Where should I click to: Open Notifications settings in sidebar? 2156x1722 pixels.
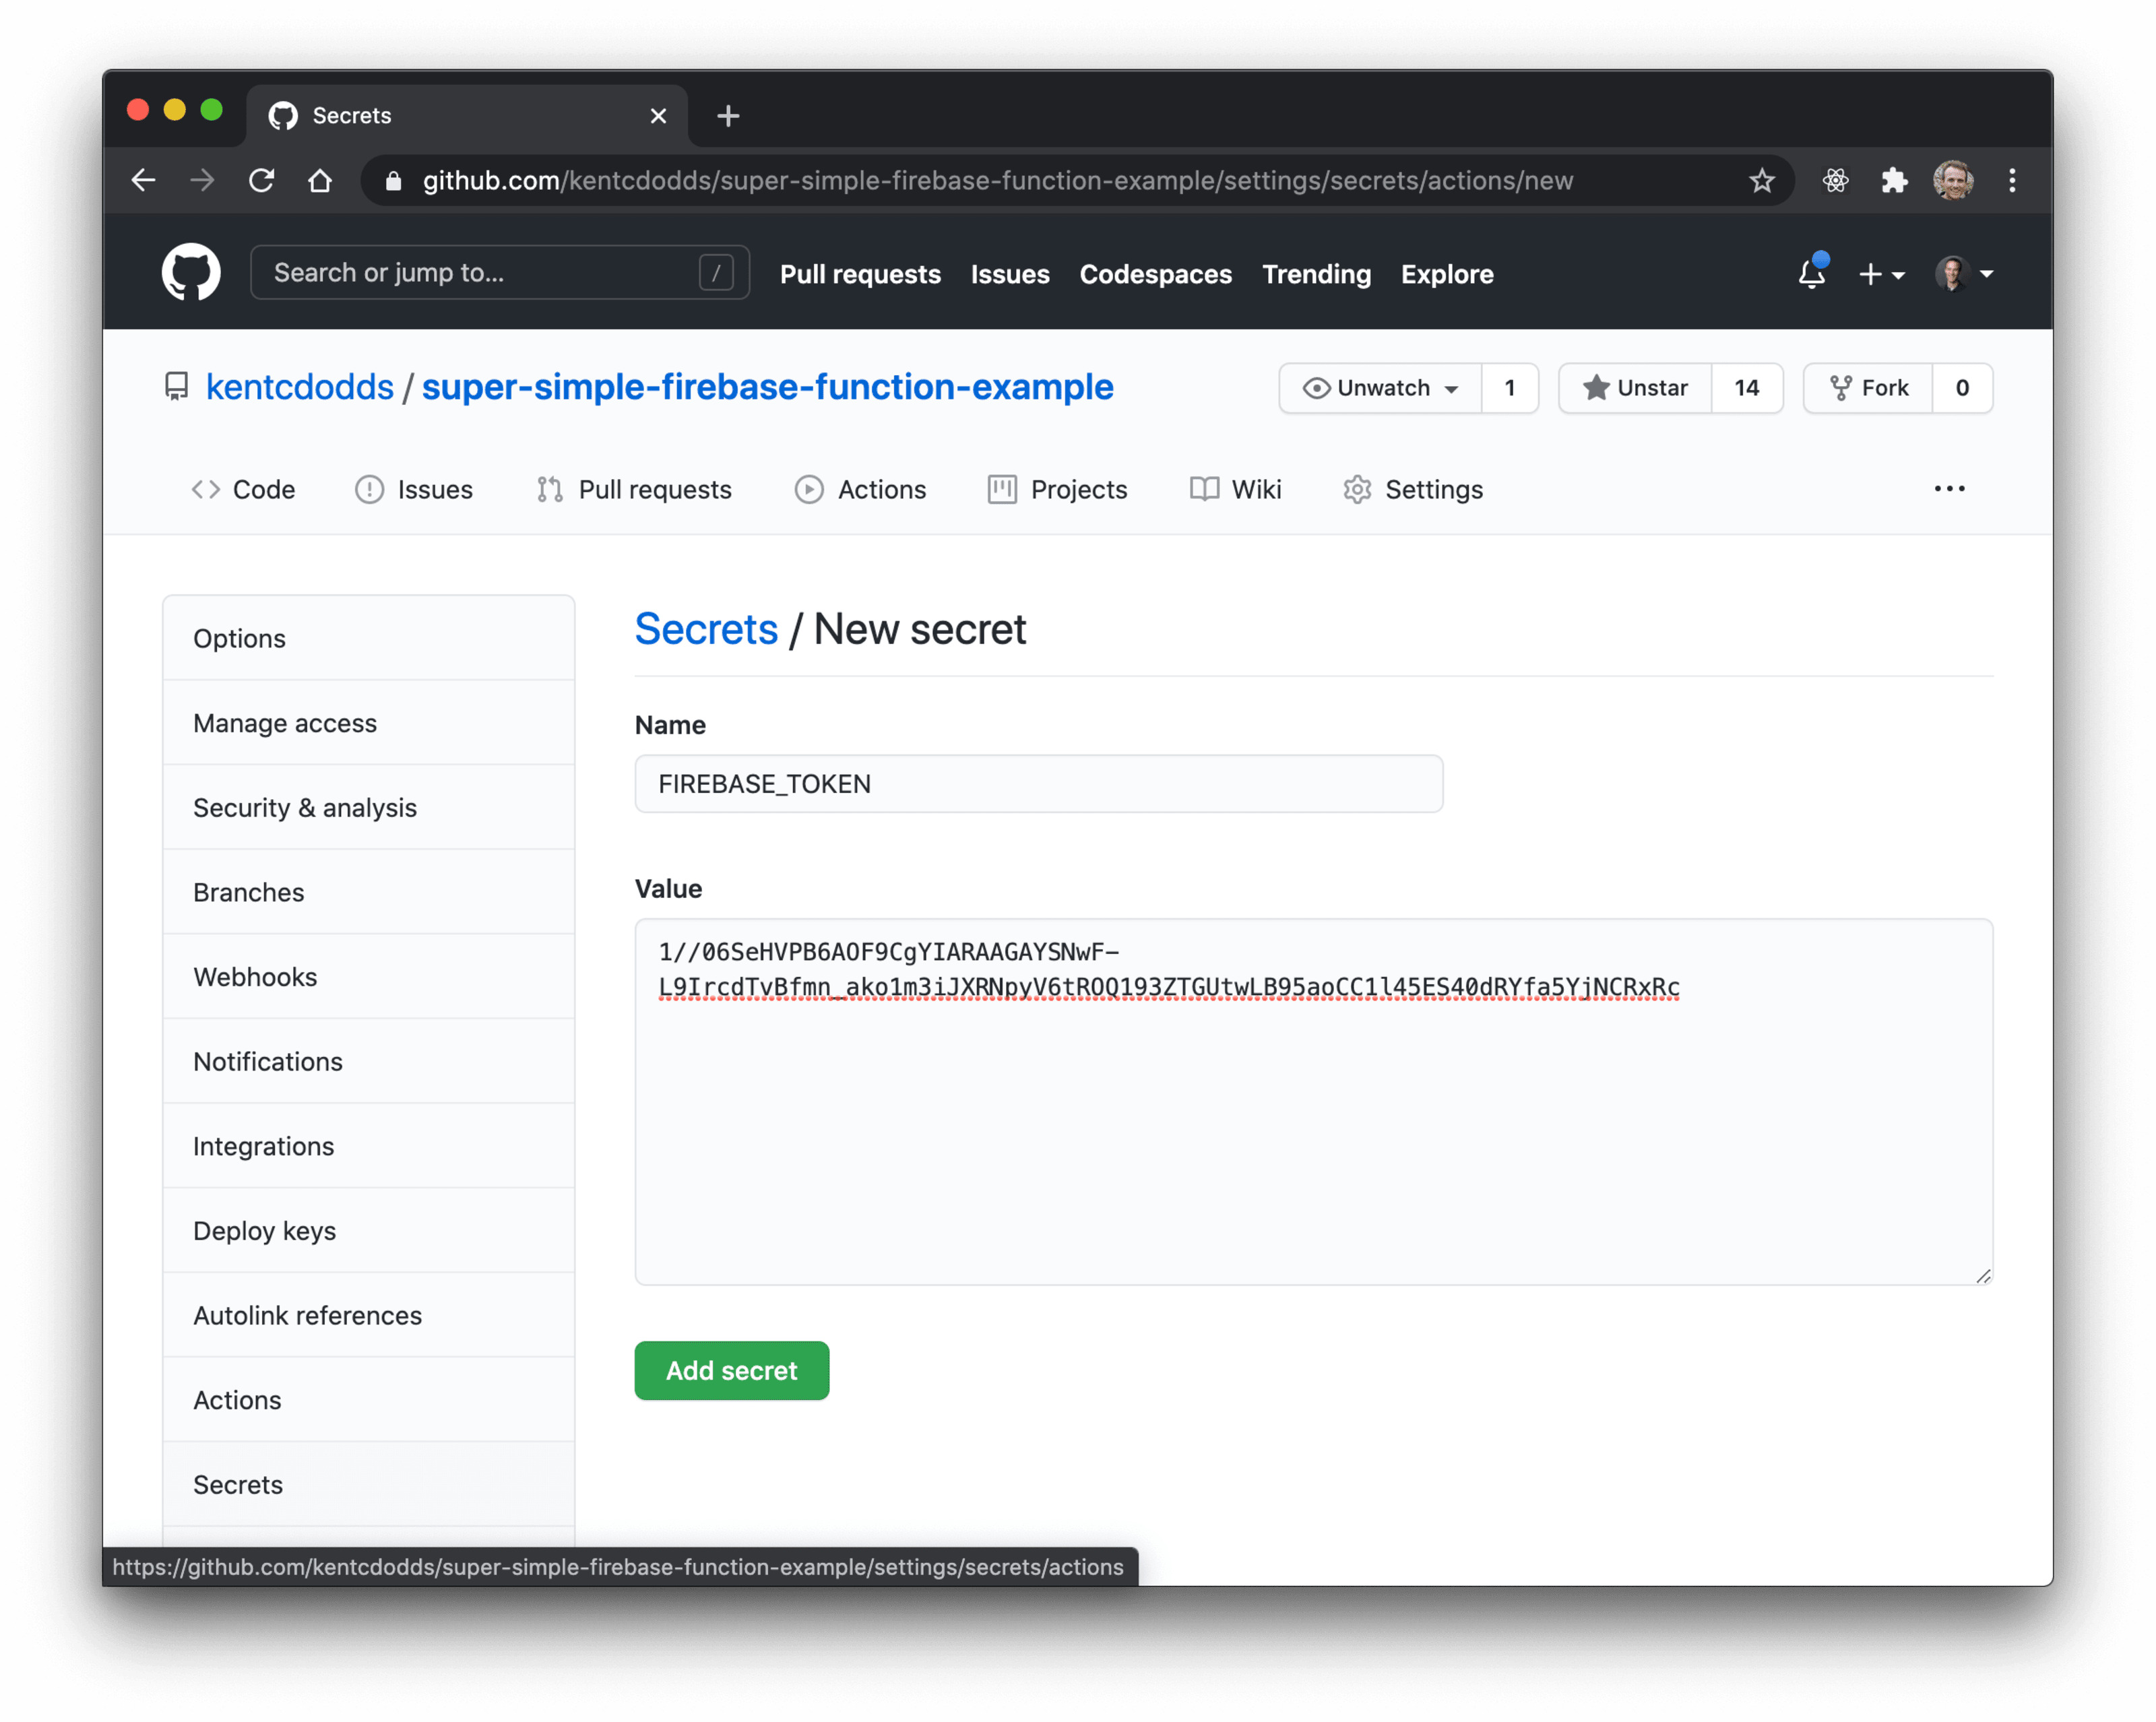click(x=369, y=1061)
